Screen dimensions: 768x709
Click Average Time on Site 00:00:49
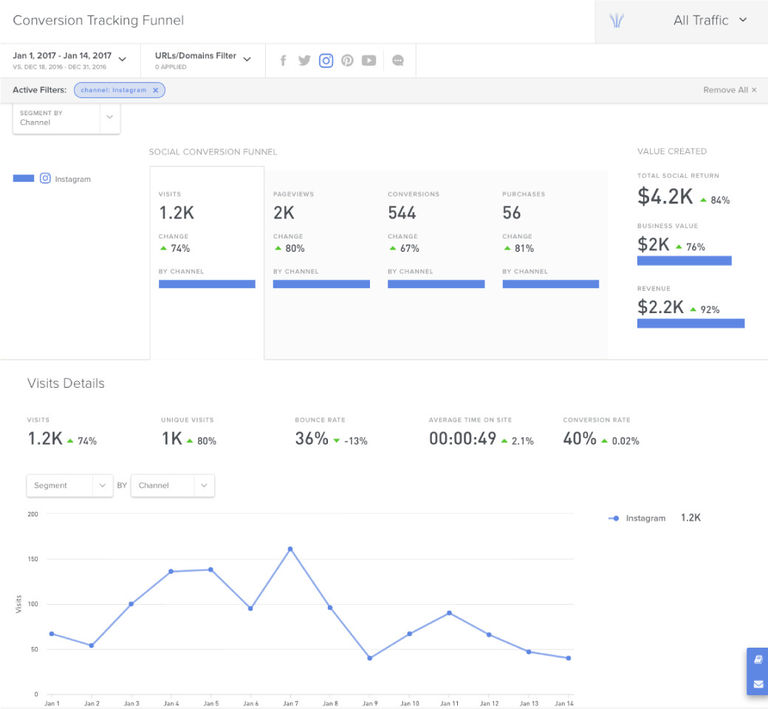(x=462, y=439)
